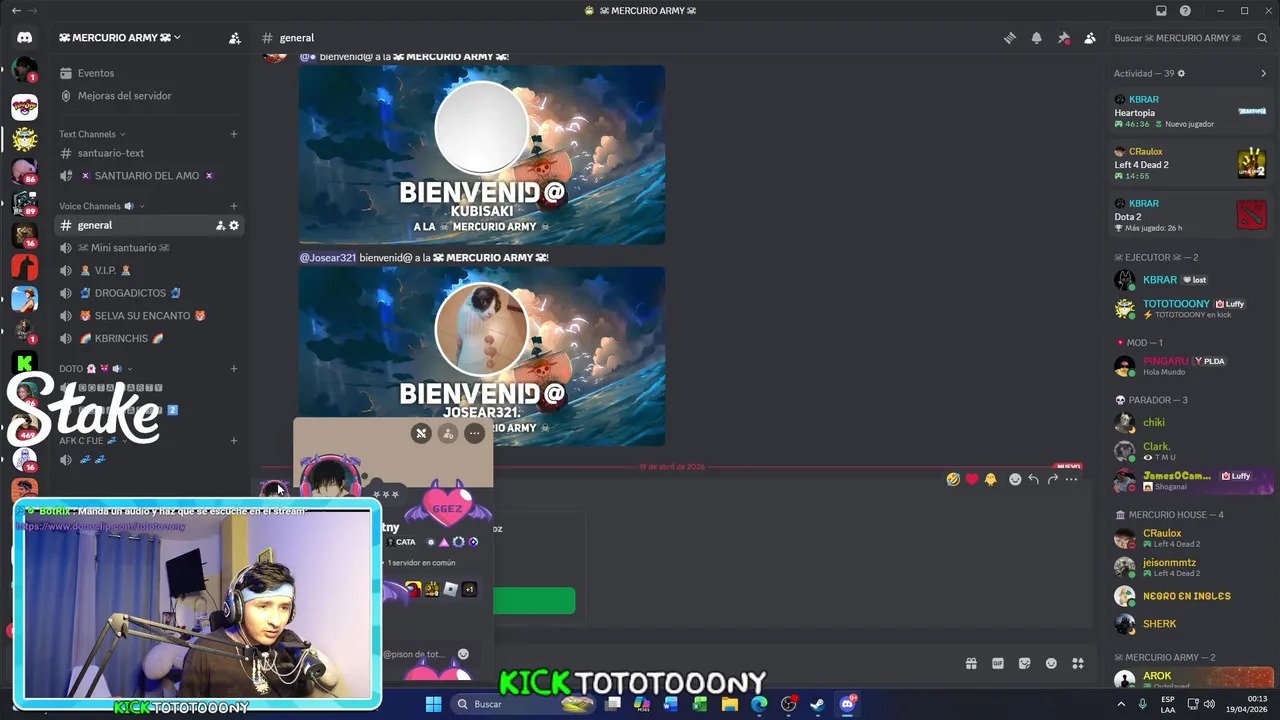Open member NEGRO EN INGLES profile
Viewport: 1280px width, 720px height.
[1190, 596]
